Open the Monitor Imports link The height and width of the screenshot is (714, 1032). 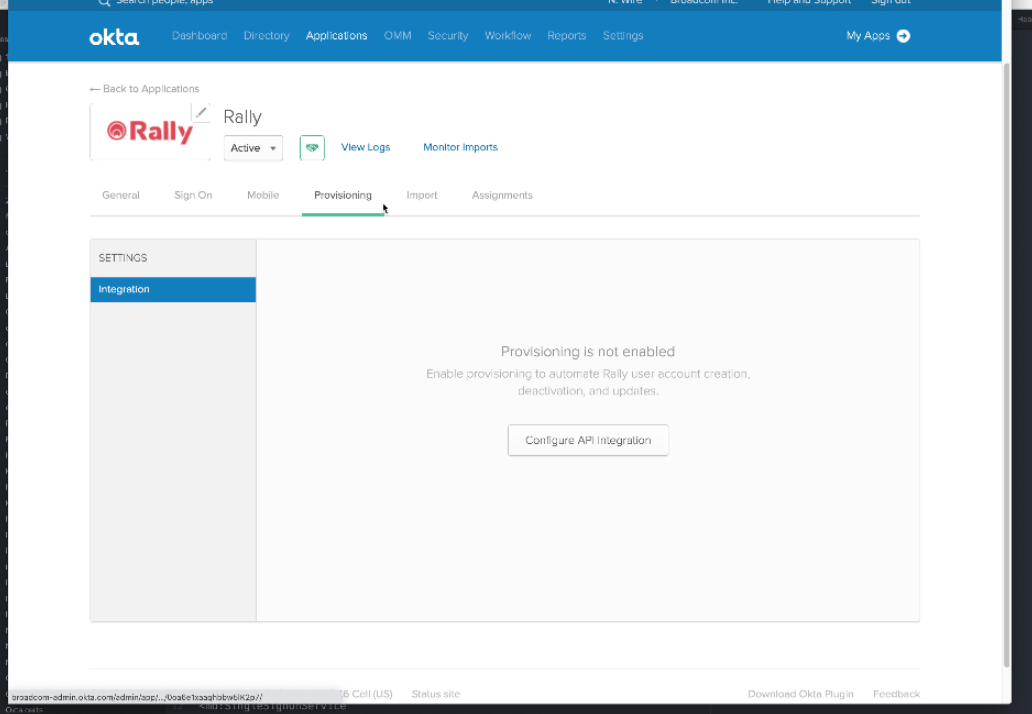460,147
